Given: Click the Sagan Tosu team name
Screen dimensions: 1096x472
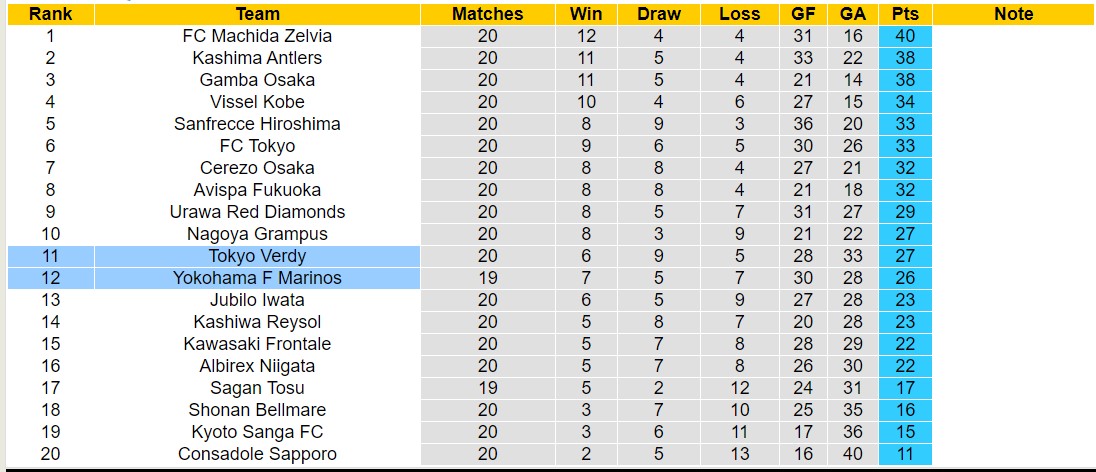Looking at the screenshot, I should [x=257, y=388].
